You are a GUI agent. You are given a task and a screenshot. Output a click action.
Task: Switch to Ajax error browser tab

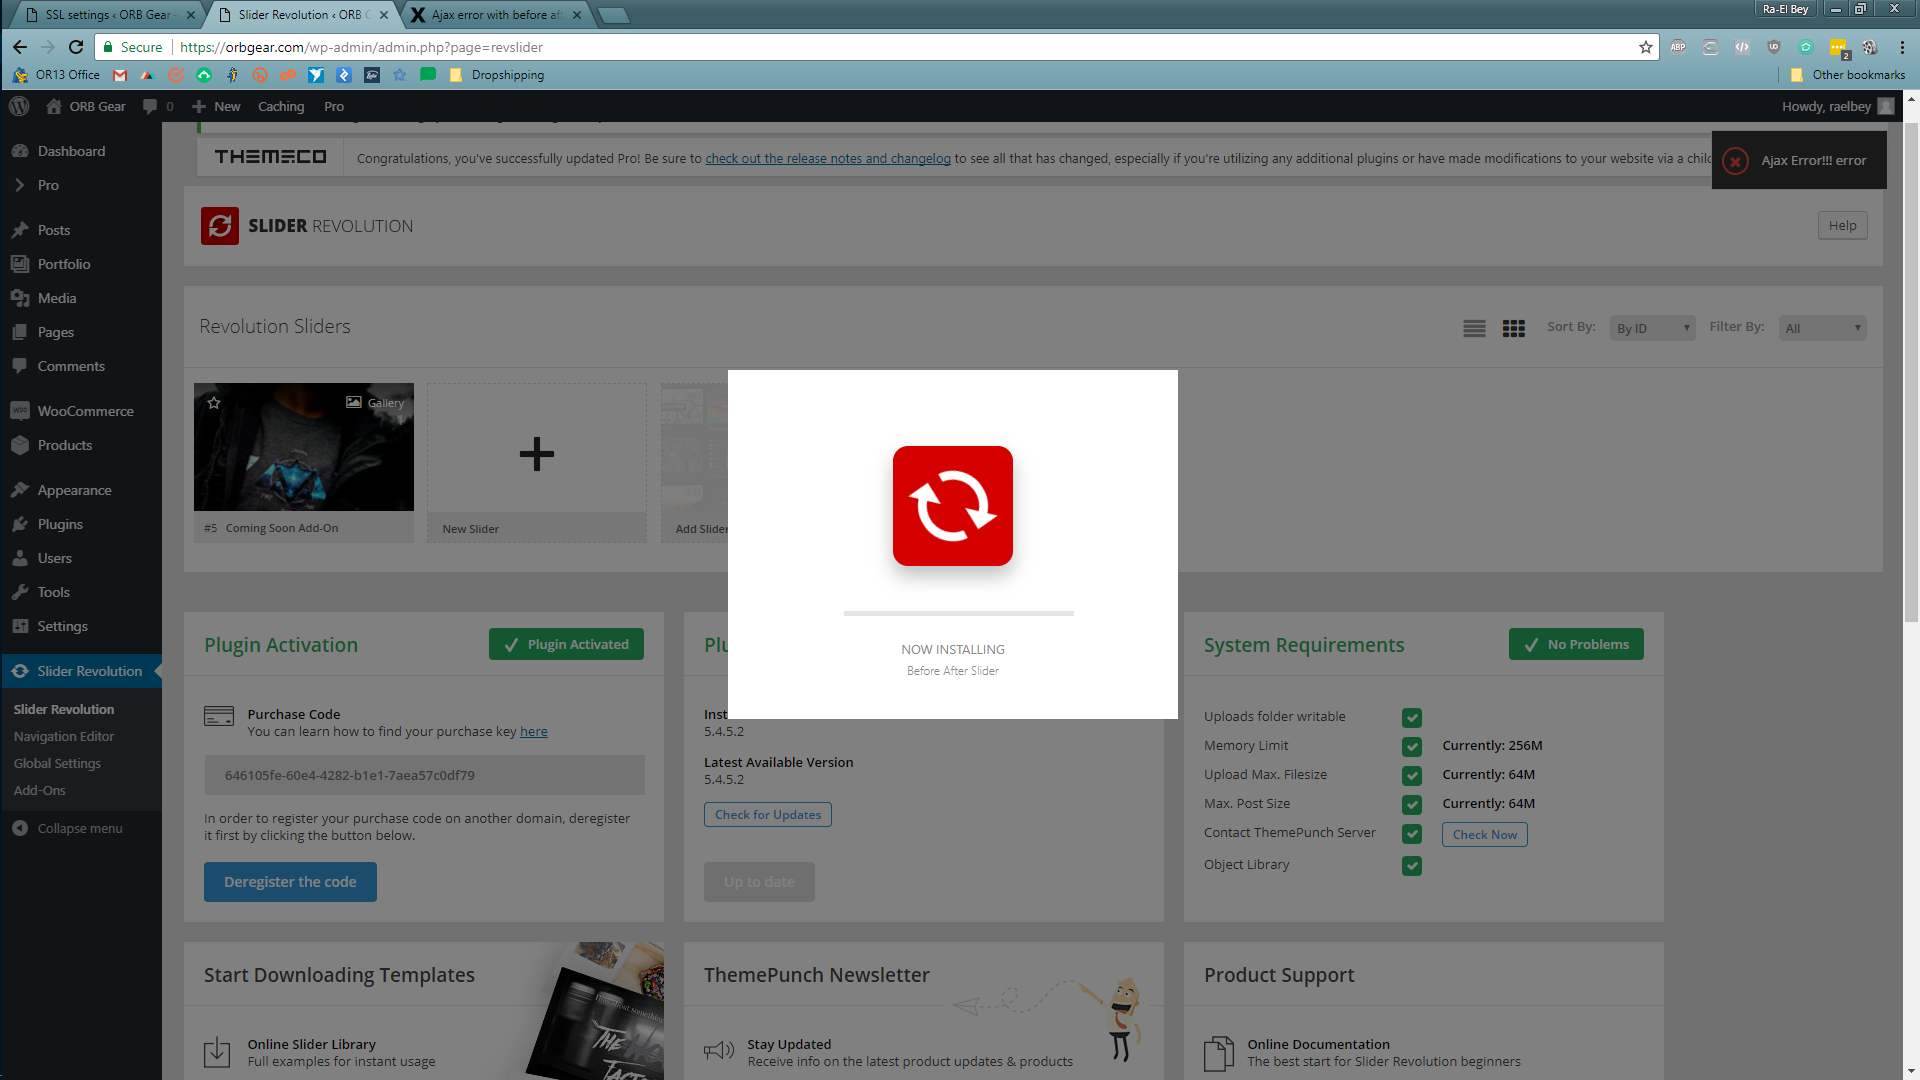[496, 15]
